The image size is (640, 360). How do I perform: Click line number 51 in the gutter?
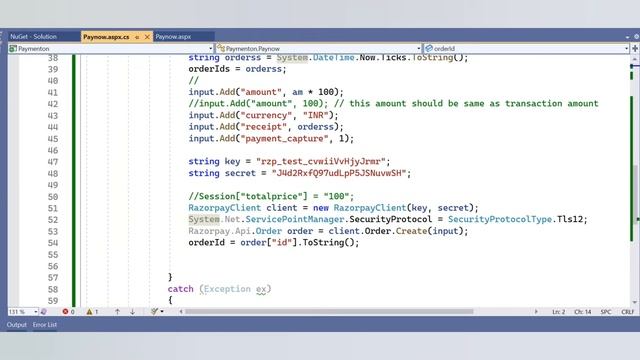(x=53, y=209)
